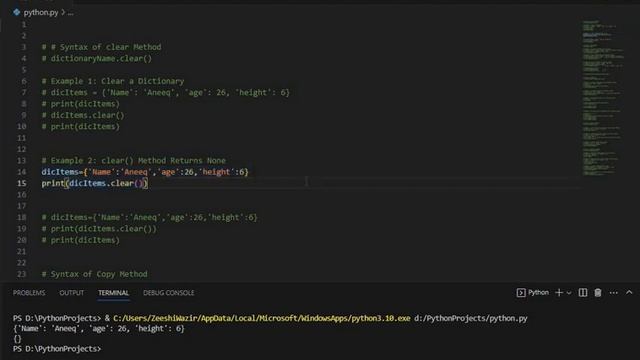This screenshot has height=360, width=640.
Task: Click the python3.10.exe path in terminal
Action: (x=262, y=318)
